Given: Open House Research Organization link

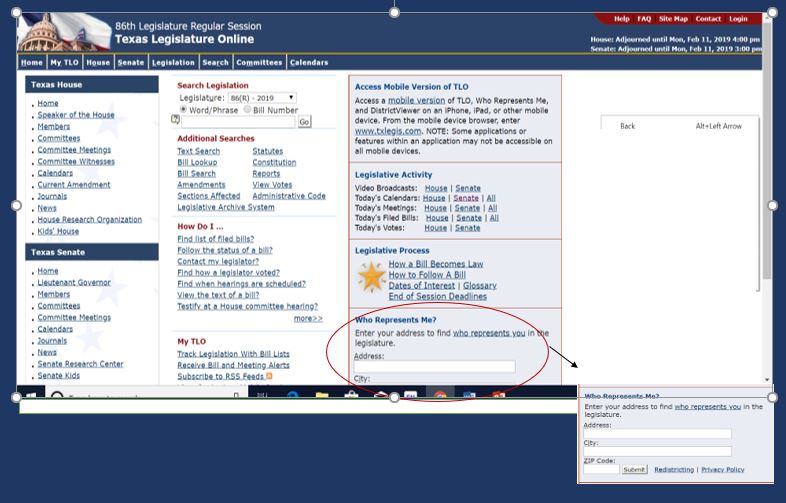Looking at the screenshot, I should pos(90,220).
